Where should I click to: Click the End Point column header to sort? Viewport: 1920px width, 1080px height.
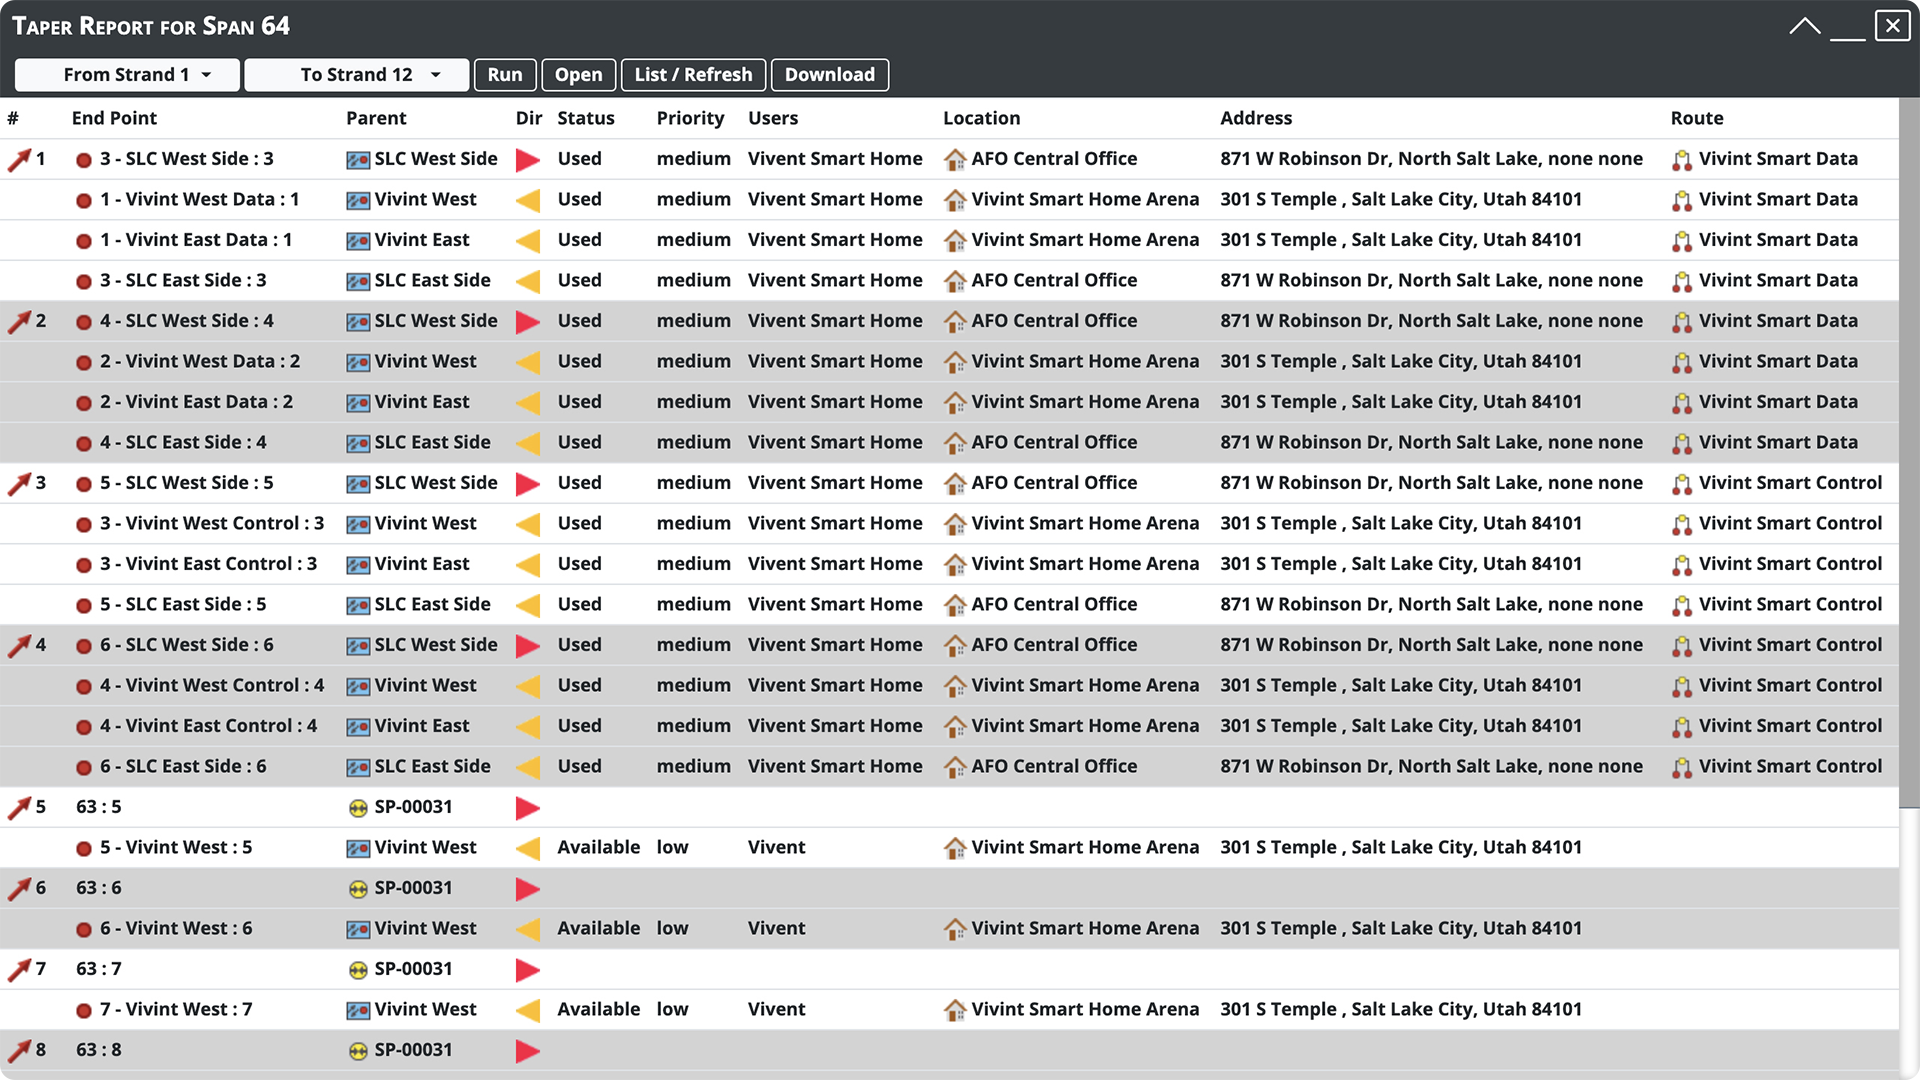113,116
